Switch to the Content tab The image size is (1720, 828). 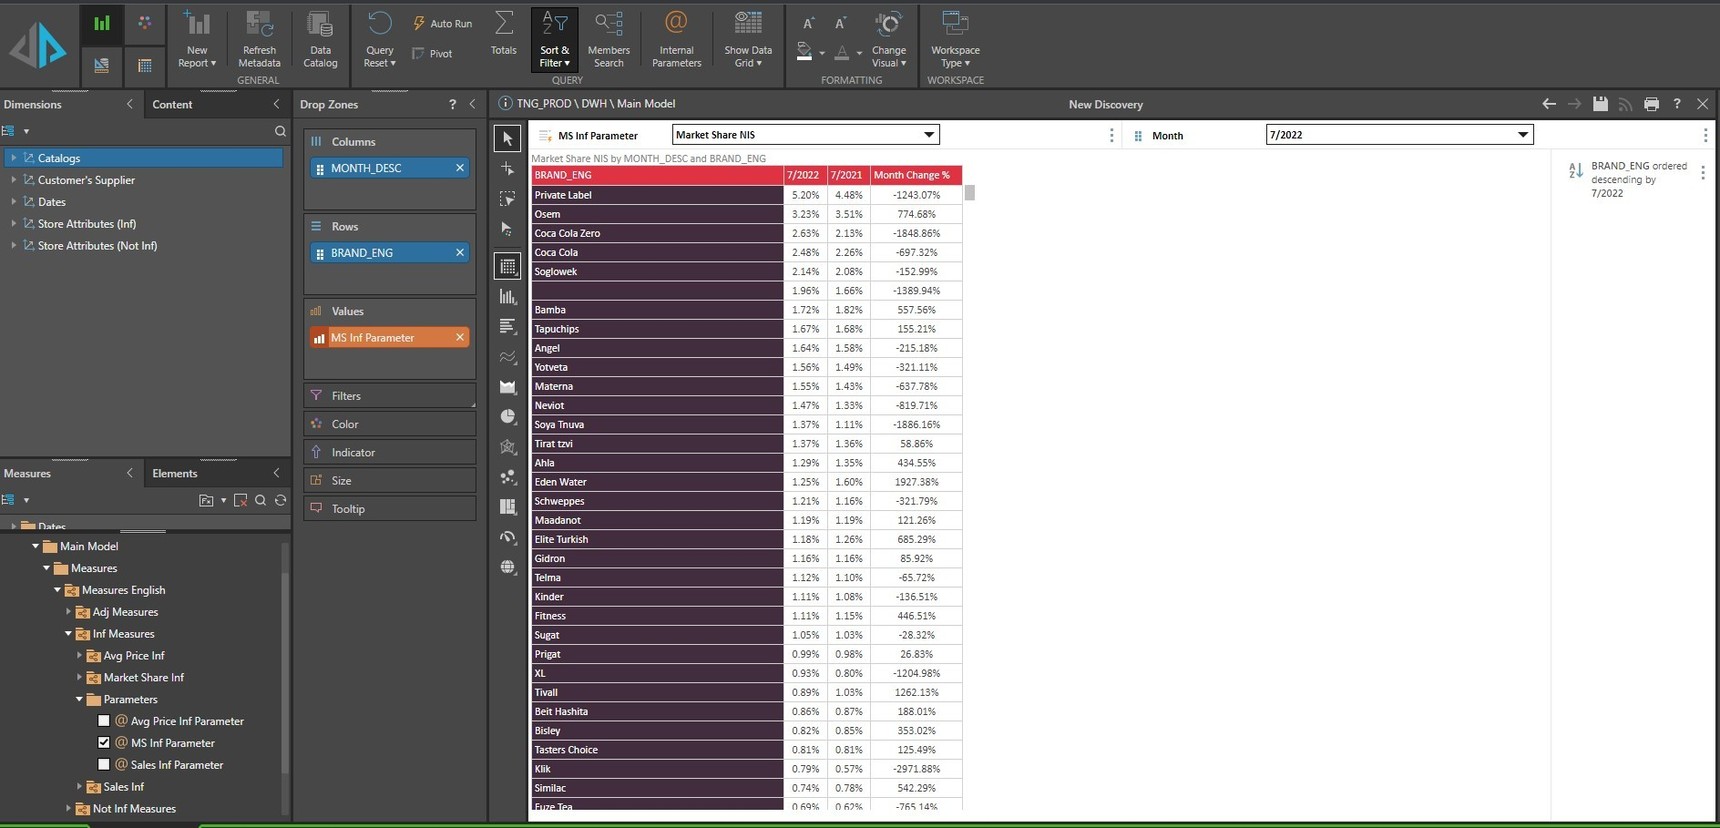pos(172,104)
